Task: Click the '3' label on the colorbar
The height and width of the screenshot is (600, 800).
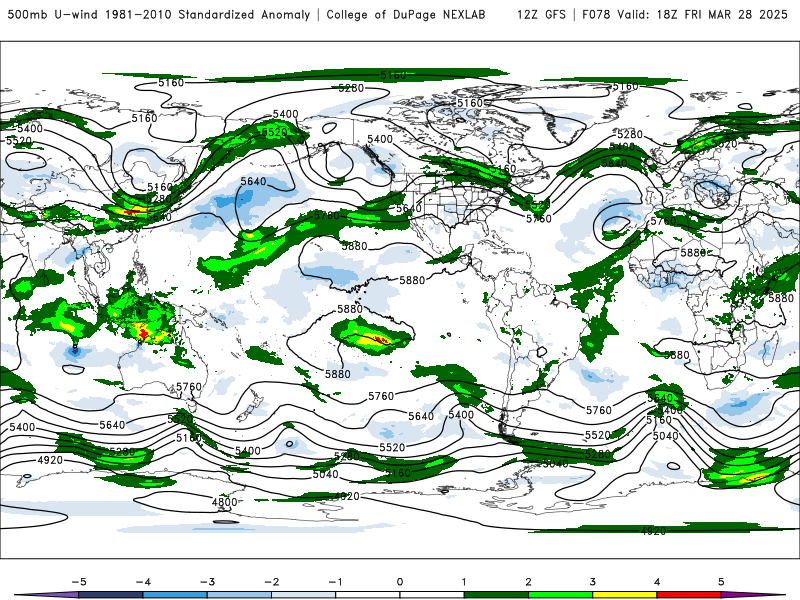Action: pyautogui.click(x=592, y=582)
